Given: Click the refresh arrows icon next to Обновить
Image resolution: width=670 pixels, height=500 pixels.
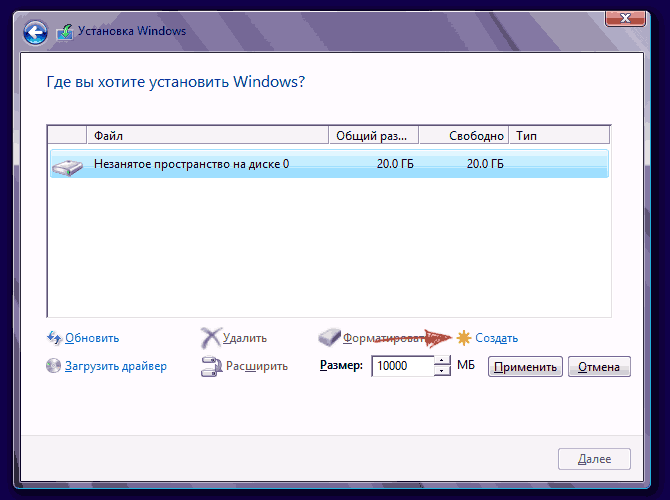Looking at the screenshot, I should tap(54, 338).
